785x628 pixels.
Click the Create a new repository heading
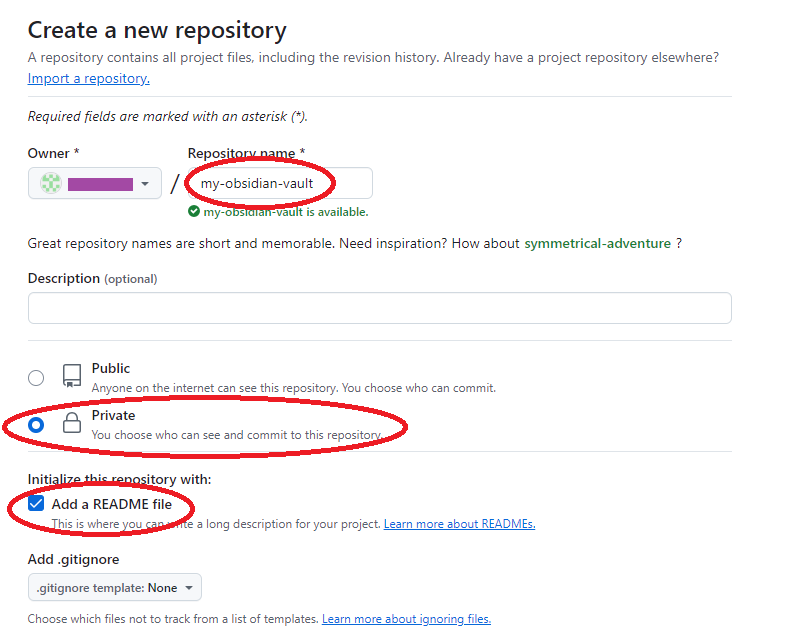[157, 31]
